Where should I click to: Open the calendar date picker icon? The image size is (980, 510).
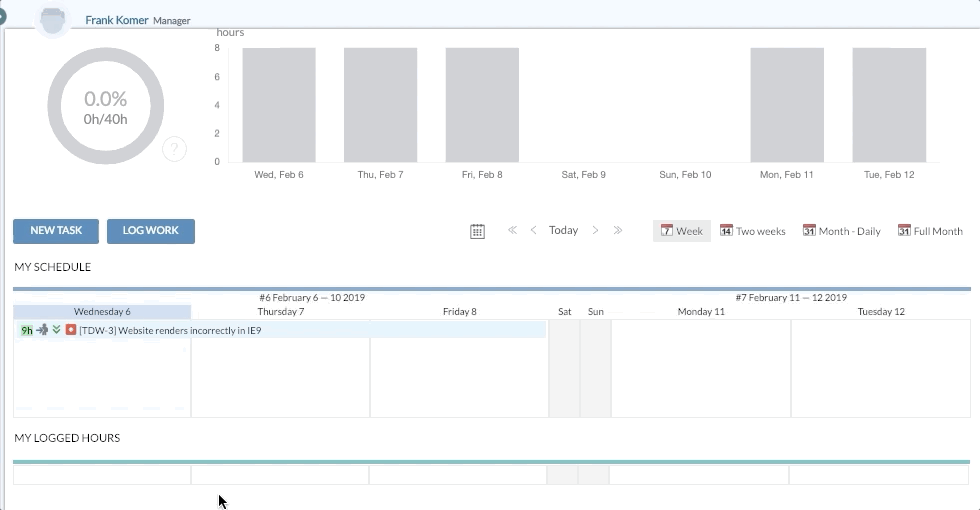pyautogui.click(x=478, y=231)
